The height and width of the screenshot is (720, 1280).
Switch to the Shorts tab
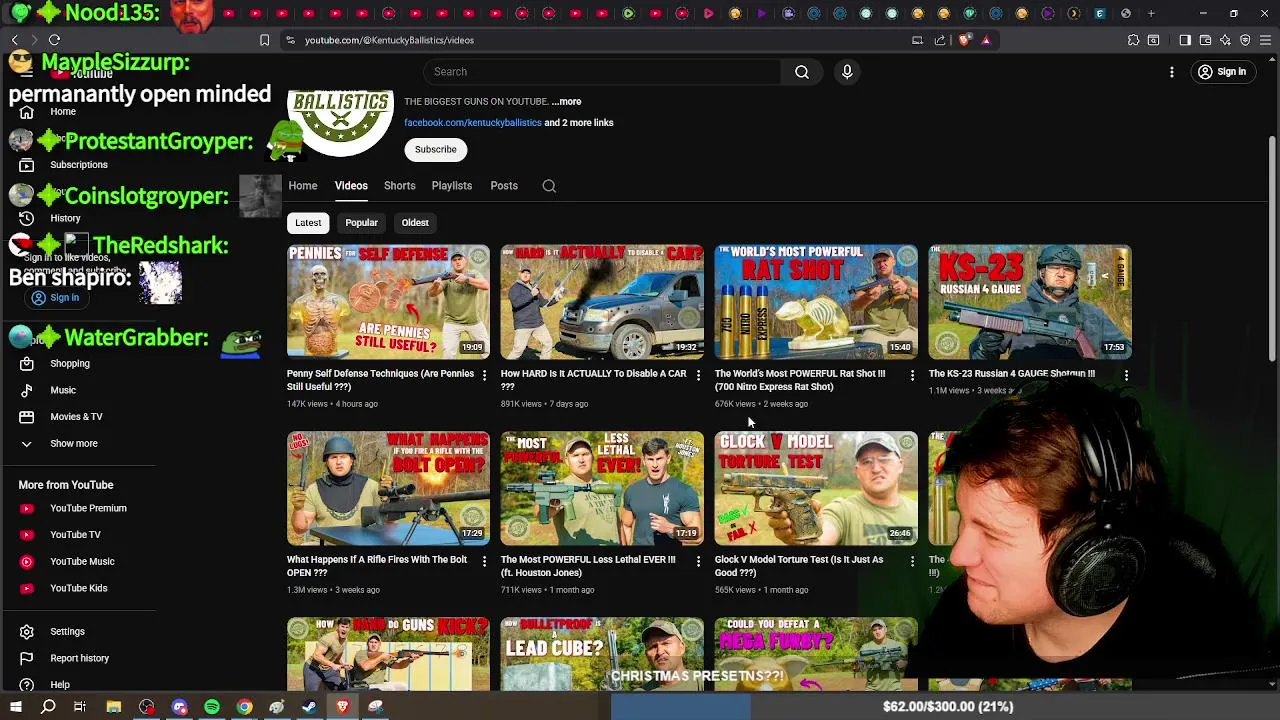coord(400,186)
